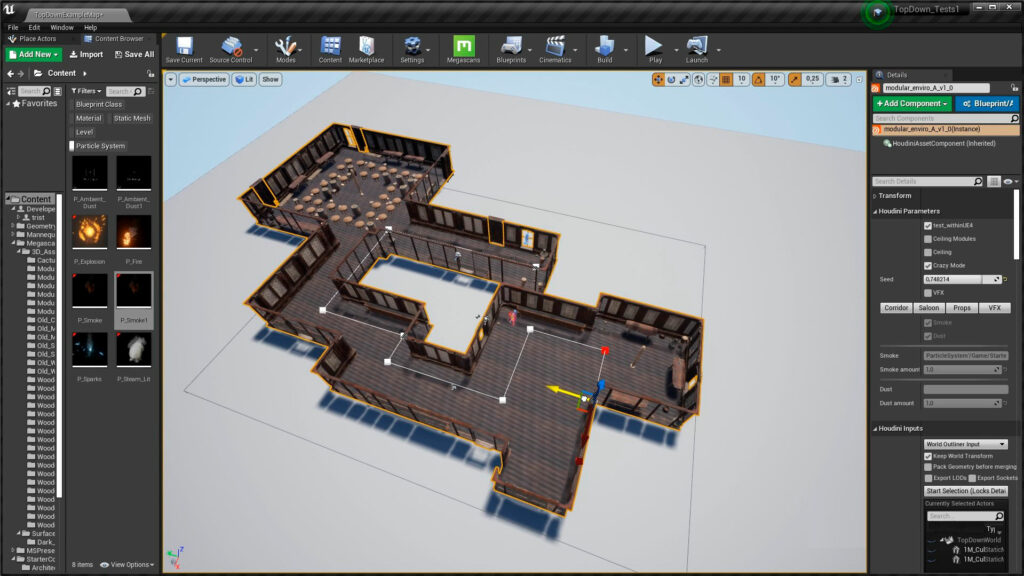Click the Blueprints toolbar icon
Viewport: 1024px width, 576px height.
point(511,50)
